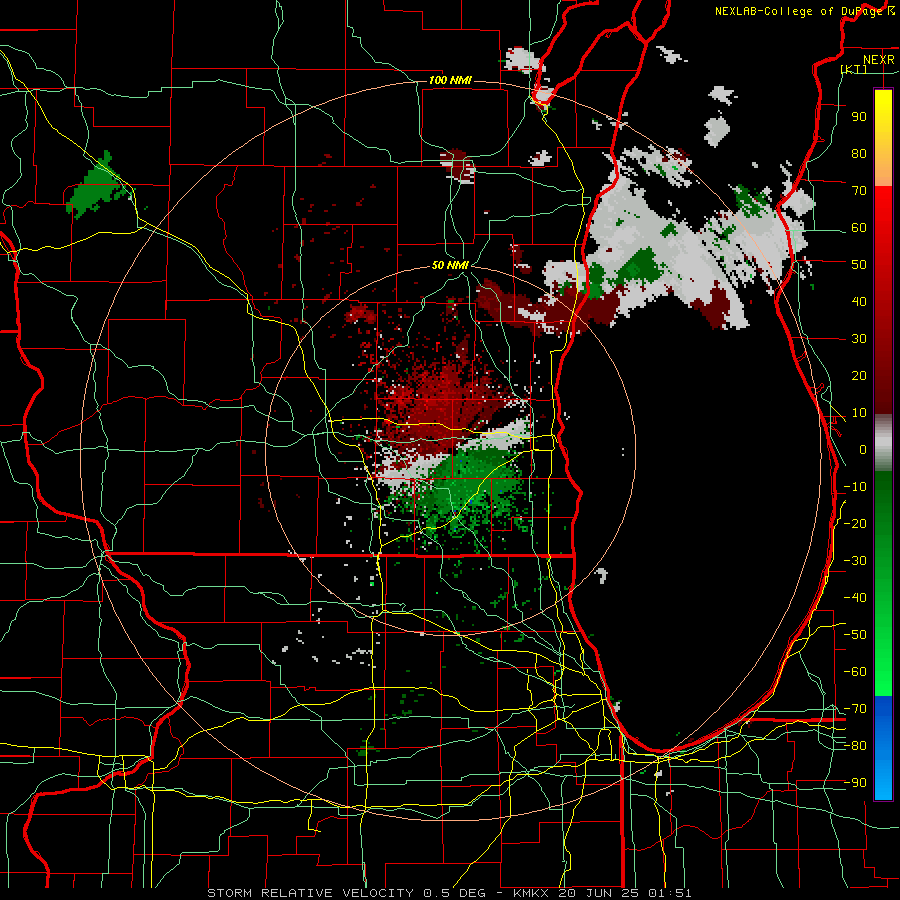Viewport: 900px width, 900px height.
Task: Select the 80 value on velocity scale
Action: (859, 154)
